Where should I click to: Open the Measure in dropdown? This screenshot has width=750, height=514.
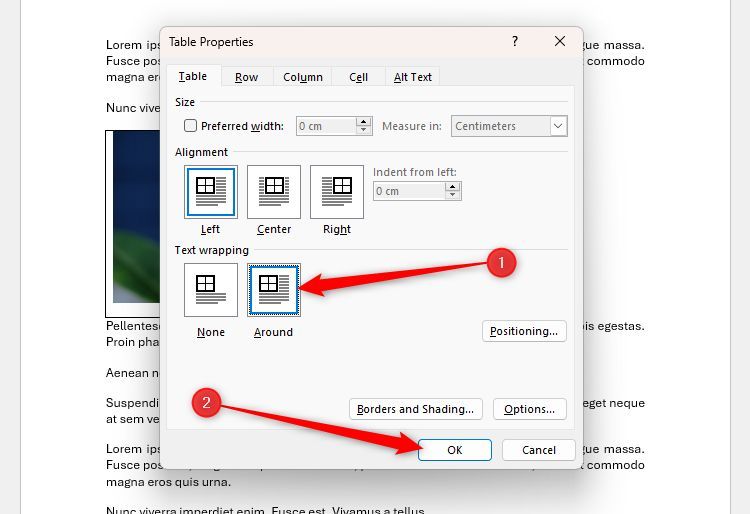558,126
